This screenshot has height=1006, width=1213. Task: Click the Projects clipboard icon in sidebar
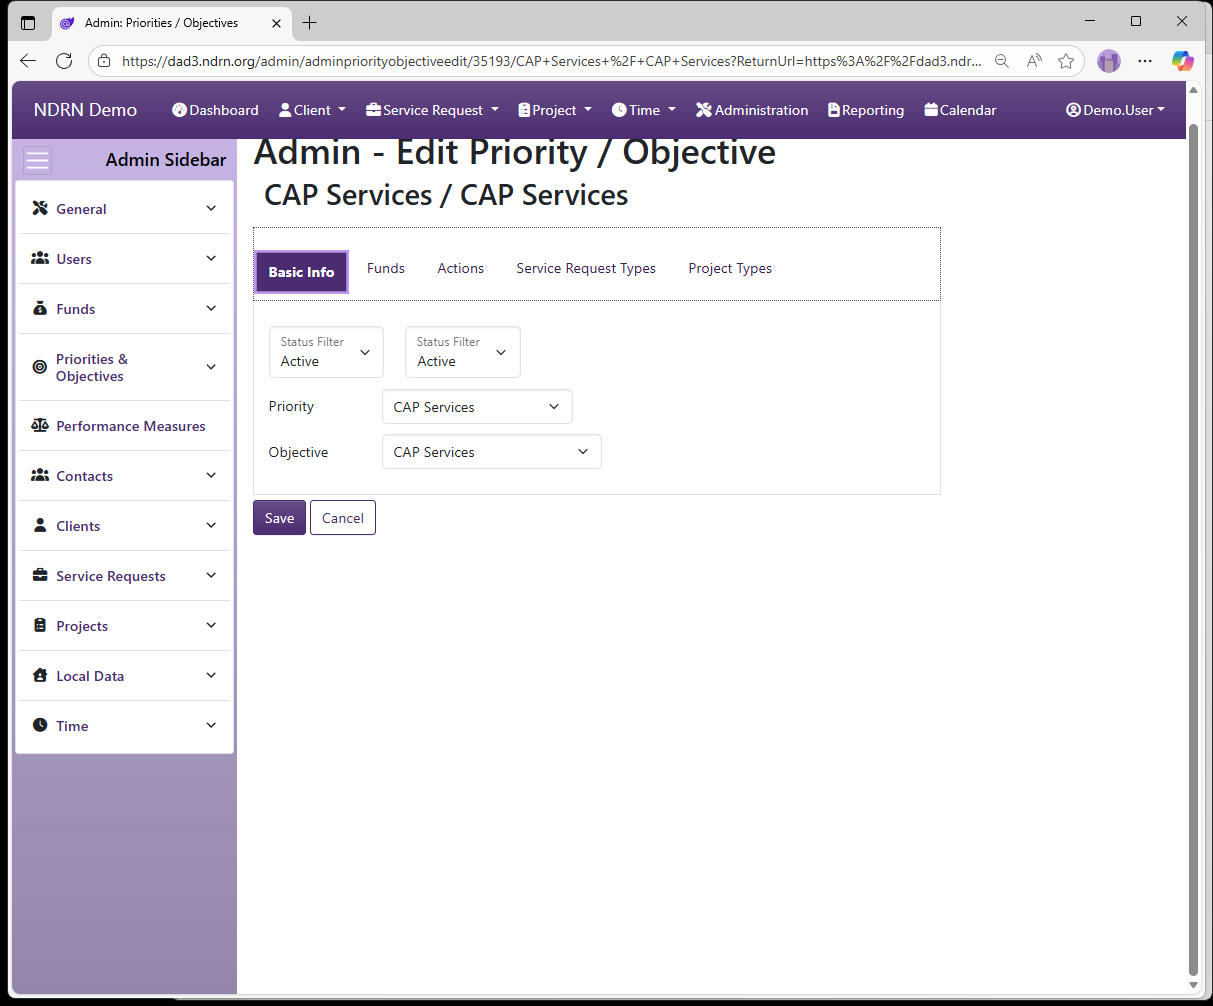tap(40, 625)
